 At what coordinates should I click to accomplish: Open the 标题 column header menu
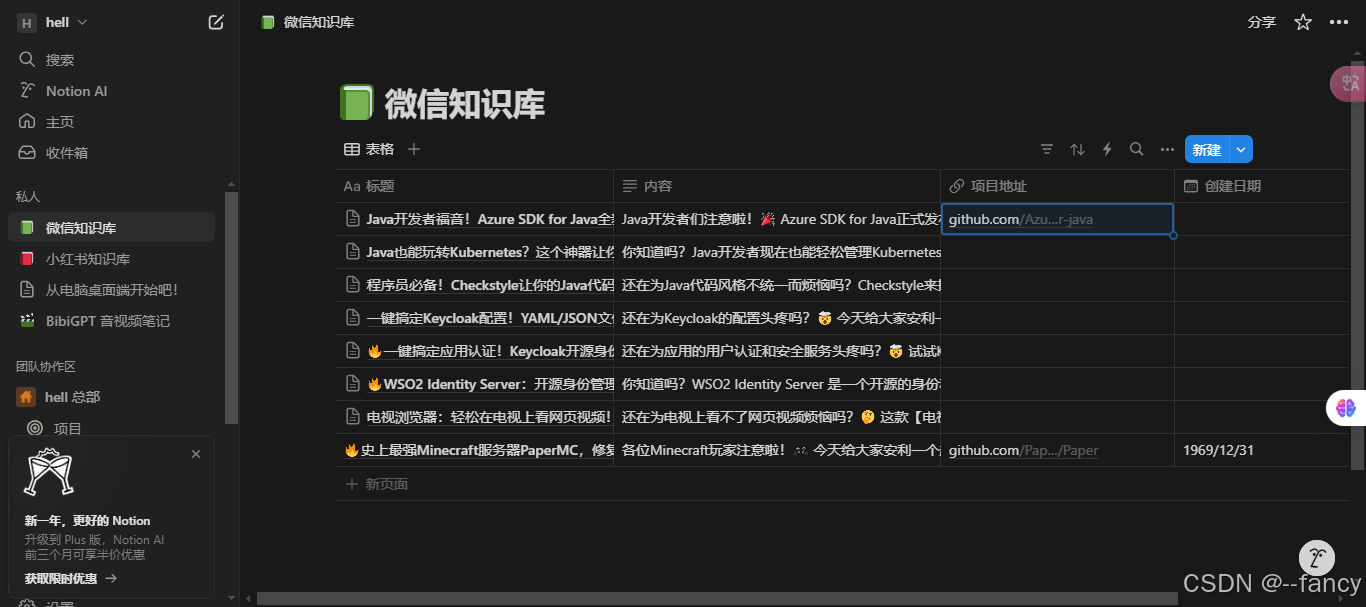click(x=475, y=186)
